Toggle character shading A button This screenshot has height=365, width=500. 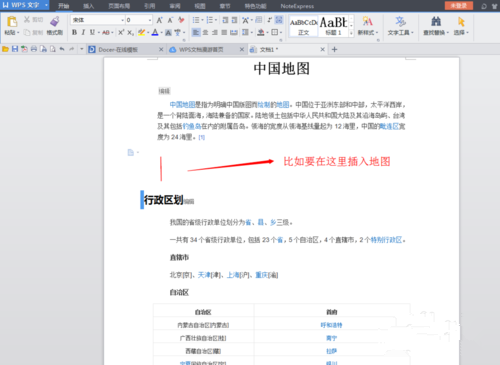coord(168,32)
